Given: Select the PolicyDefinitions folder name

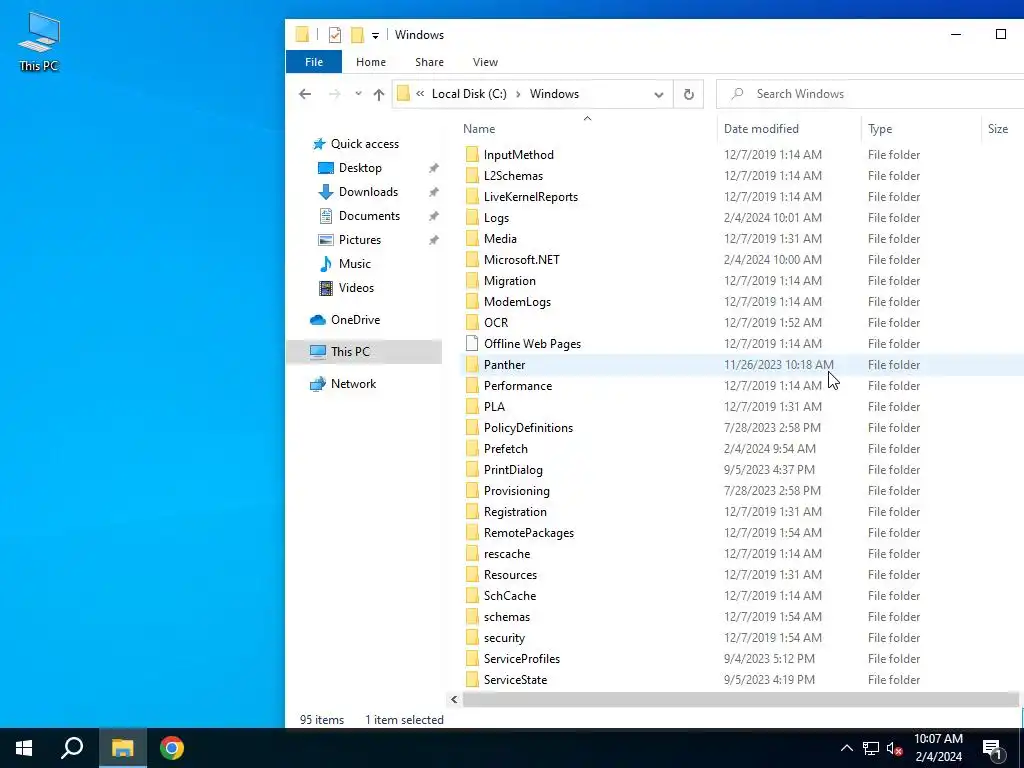Looking at the screenshot, I should pos(528,428).
